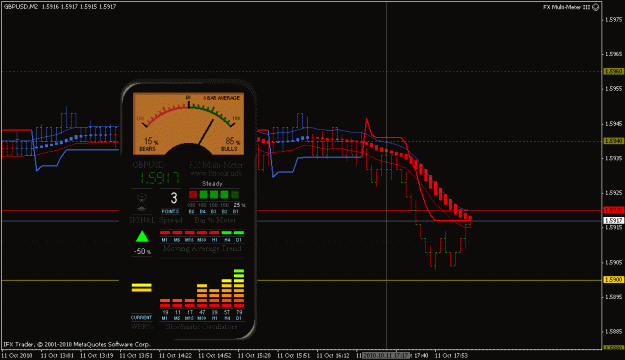Click the M30 stochastic bar column
The height and width of the screenshot is (360, 625).
202,295
